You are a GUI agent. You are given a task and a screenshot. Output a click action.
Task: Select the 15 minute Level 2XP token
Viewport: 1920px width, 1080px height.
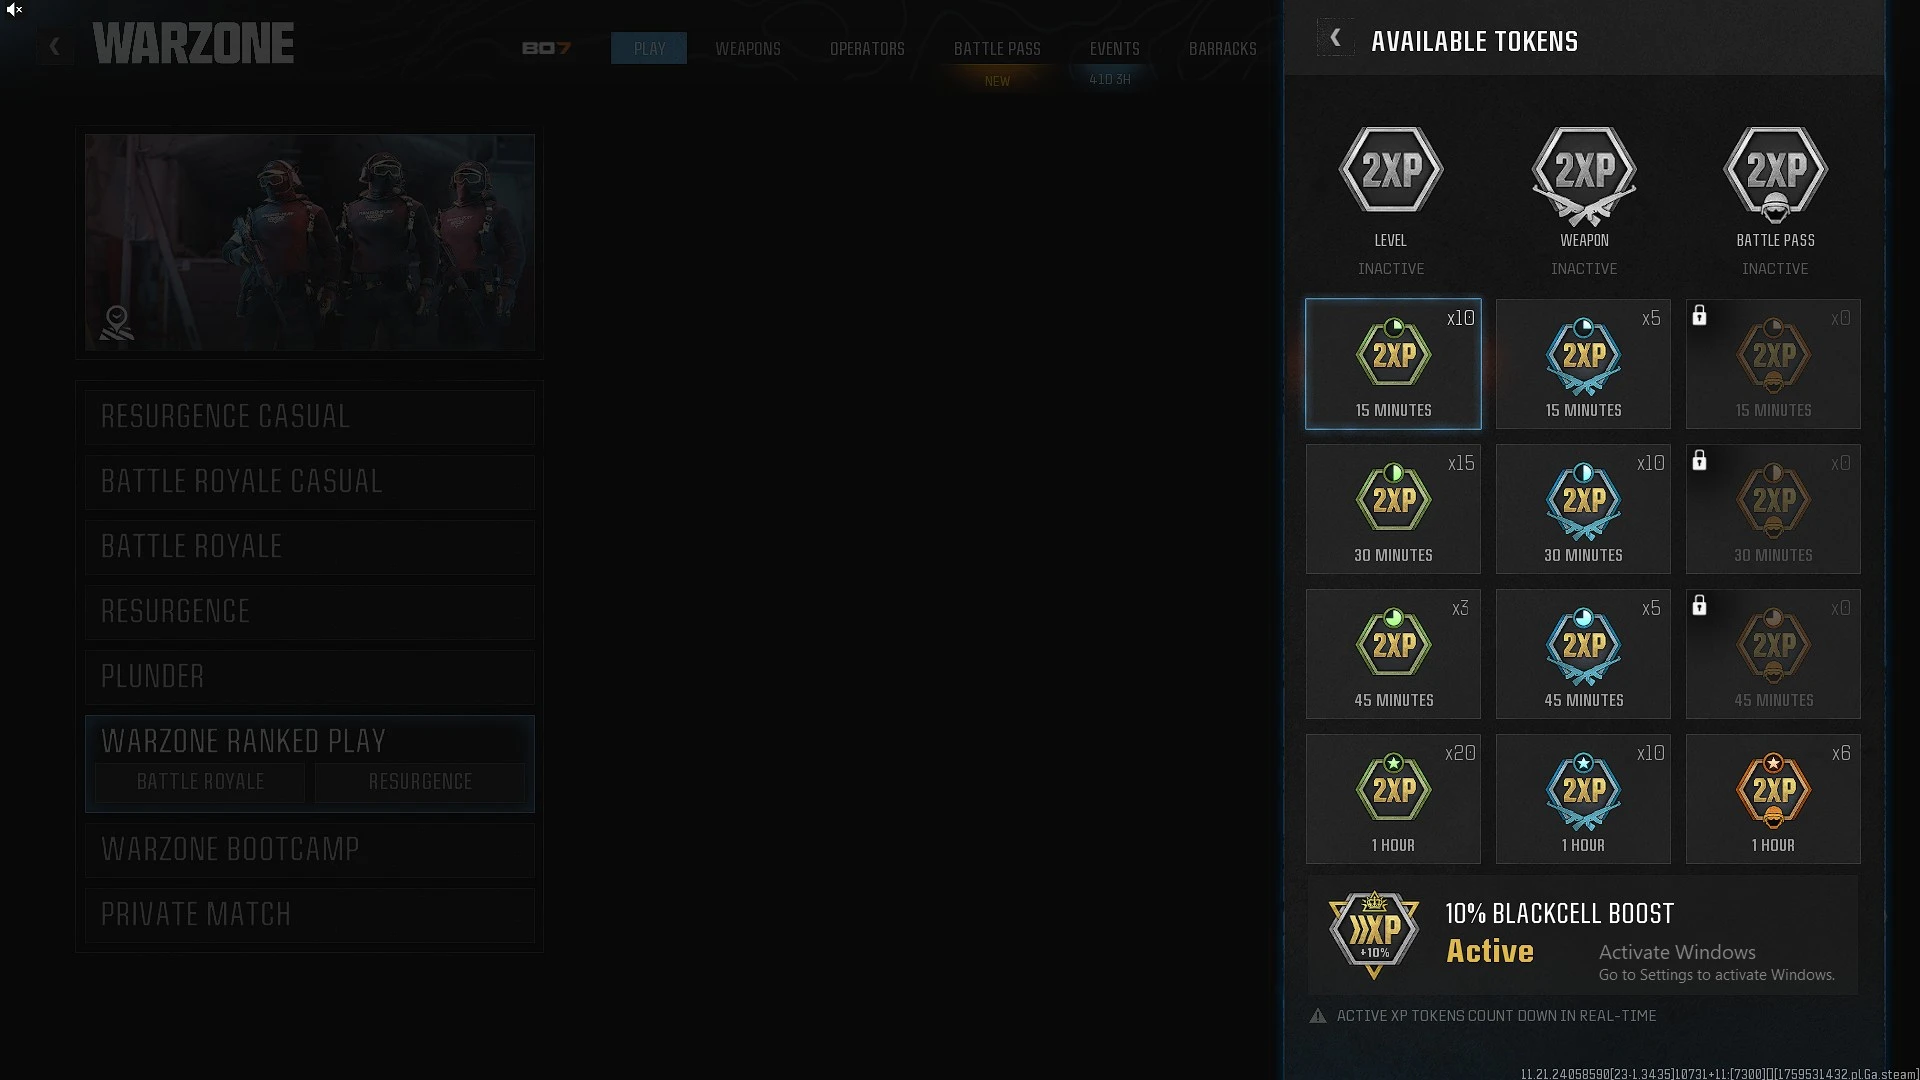coord(1393,364)
